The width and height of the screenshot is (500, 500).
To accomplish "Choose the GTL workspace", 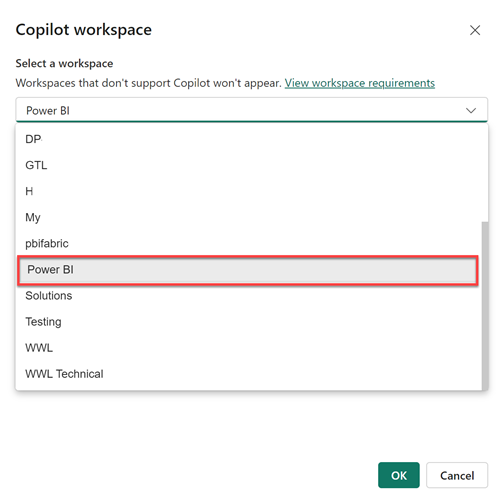I will (248, 165).
